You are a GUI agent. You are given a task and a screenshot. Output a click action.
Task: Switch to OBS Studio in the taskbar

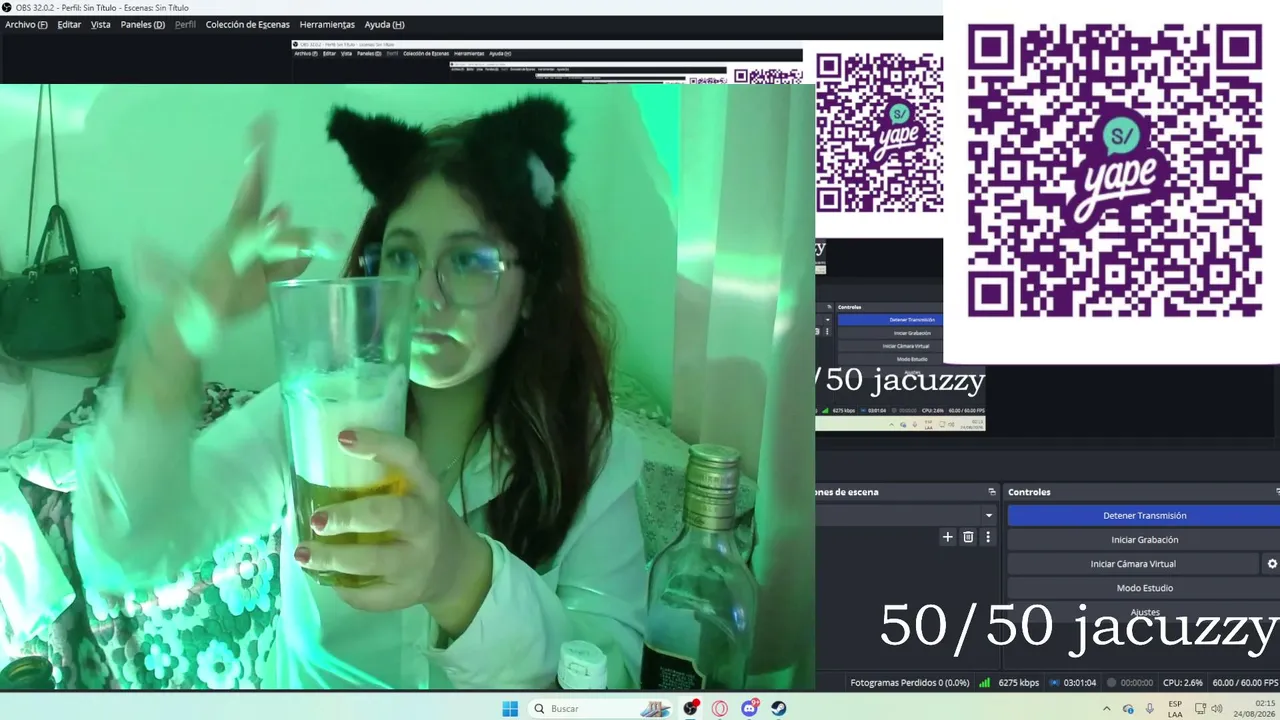coord(691,708)
